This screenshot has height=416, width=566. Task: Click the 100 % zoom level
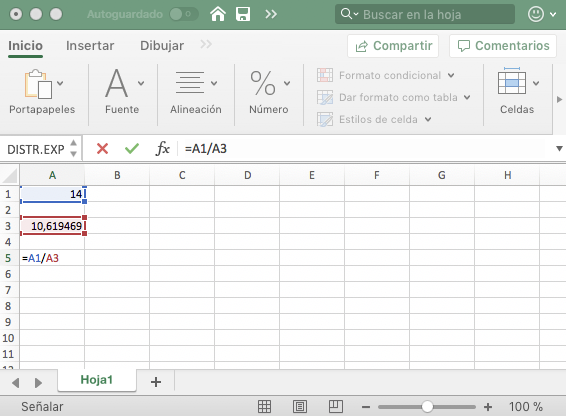(x=526, y=407)
